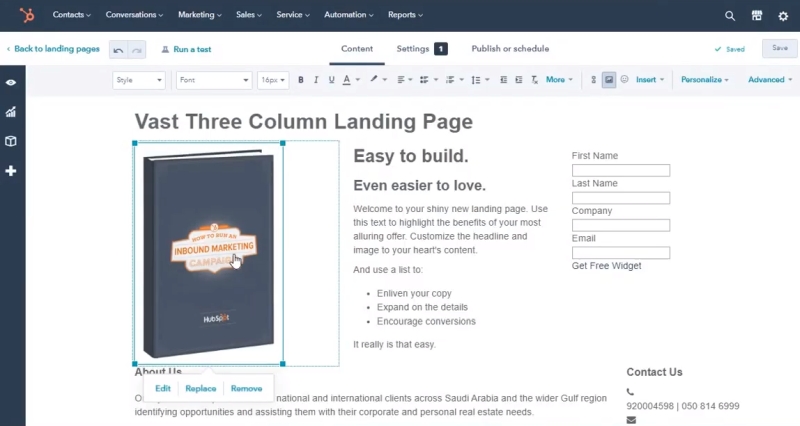Click the Company input field
Image resolution: width=800 pixels, height=426 pixels.
click(x=621, y=225)
